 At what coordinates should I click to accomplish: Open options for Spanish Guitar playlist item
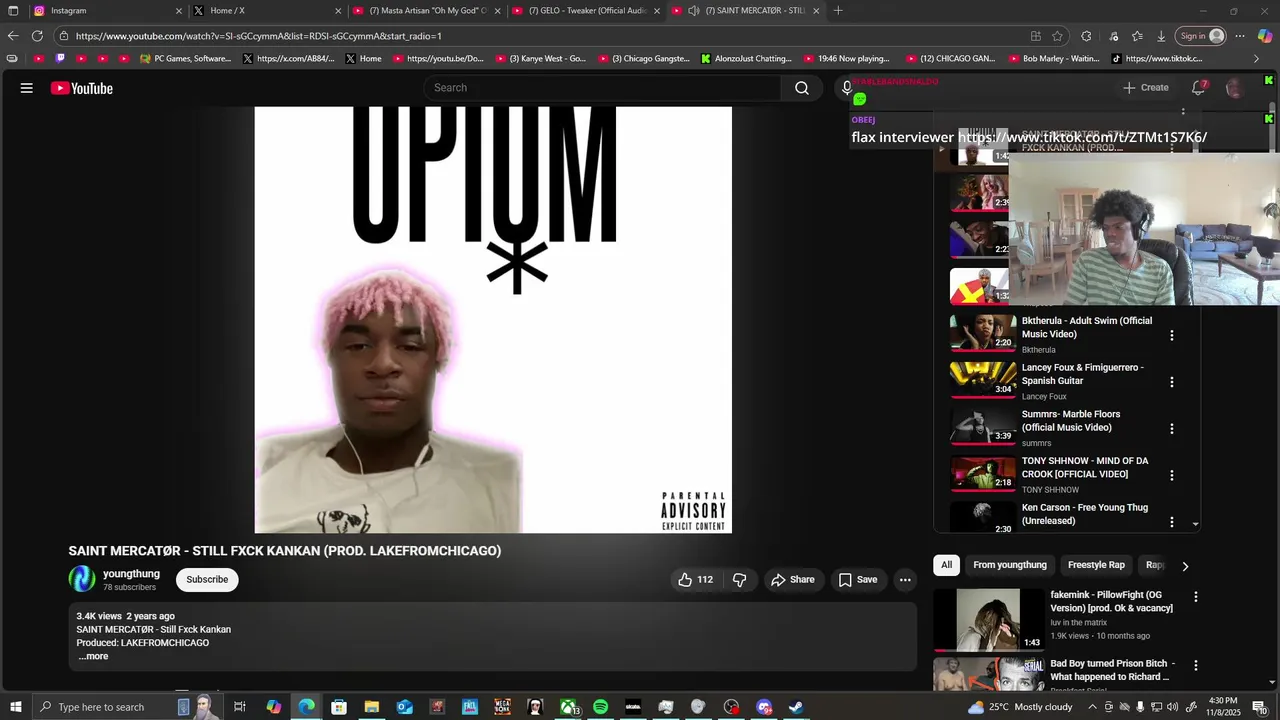[x=1172, y=382]
